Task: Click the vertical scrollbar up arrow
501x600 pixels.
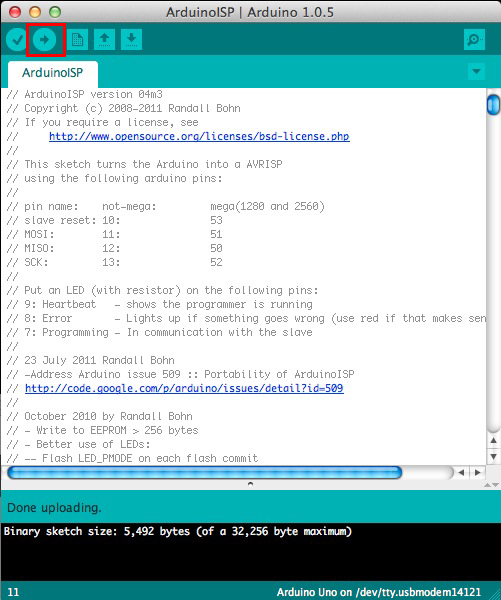Action: pyautogui.click(x=493, y=441)
